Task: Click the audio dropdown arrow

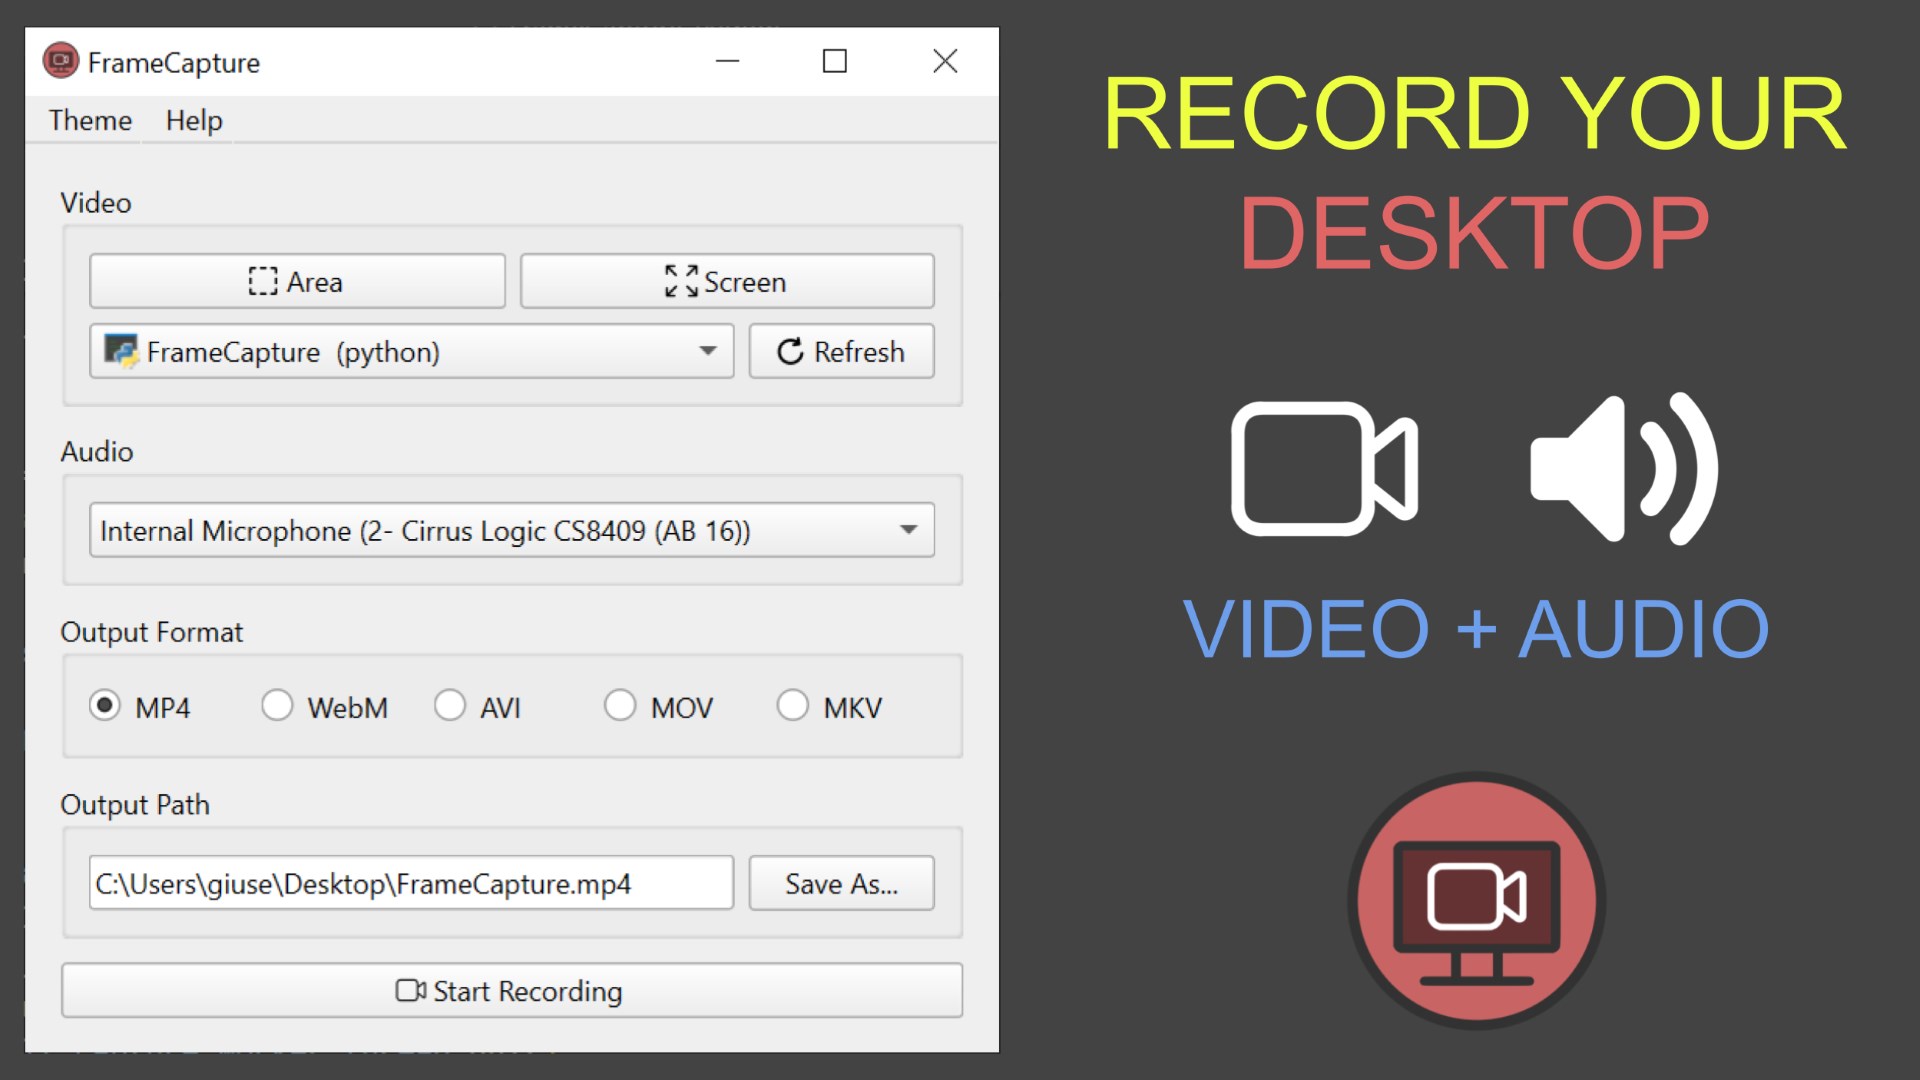Action: tap(908, 530)
